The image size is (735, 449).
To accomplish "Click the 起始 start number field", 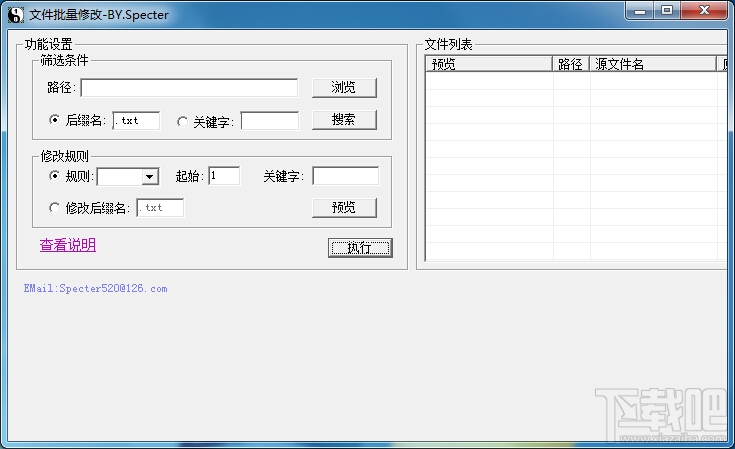I will 224,176.
